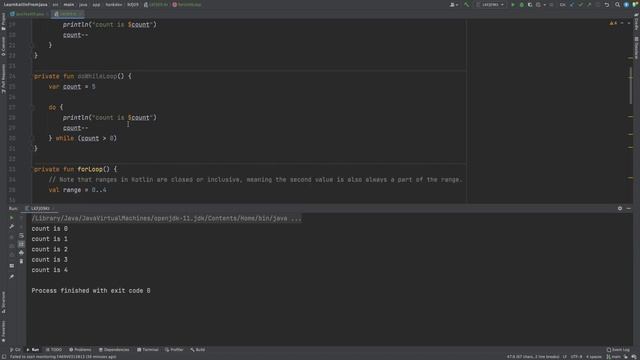Click the editor vertical scrollbar thumb
Viewport: 640px width, 360px height.
click(x=631, y=86)
